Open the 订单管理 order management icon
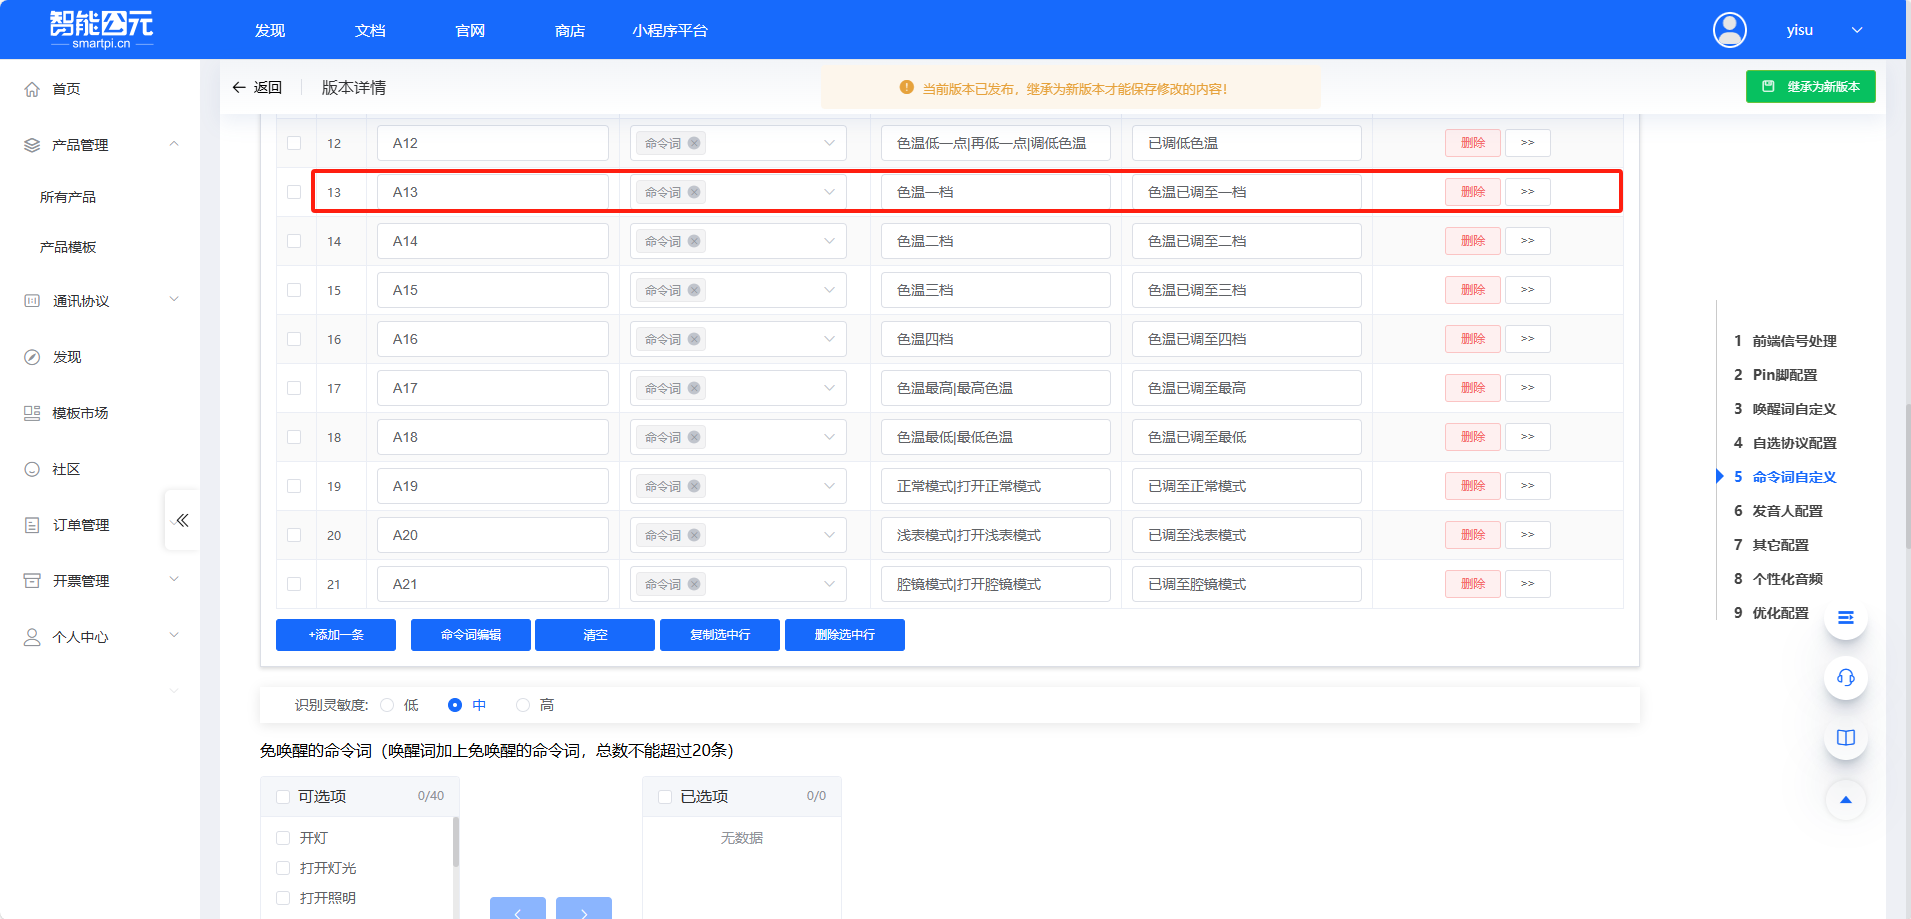The width and height of the screenshot is (1911, 919). pos(32,524)
